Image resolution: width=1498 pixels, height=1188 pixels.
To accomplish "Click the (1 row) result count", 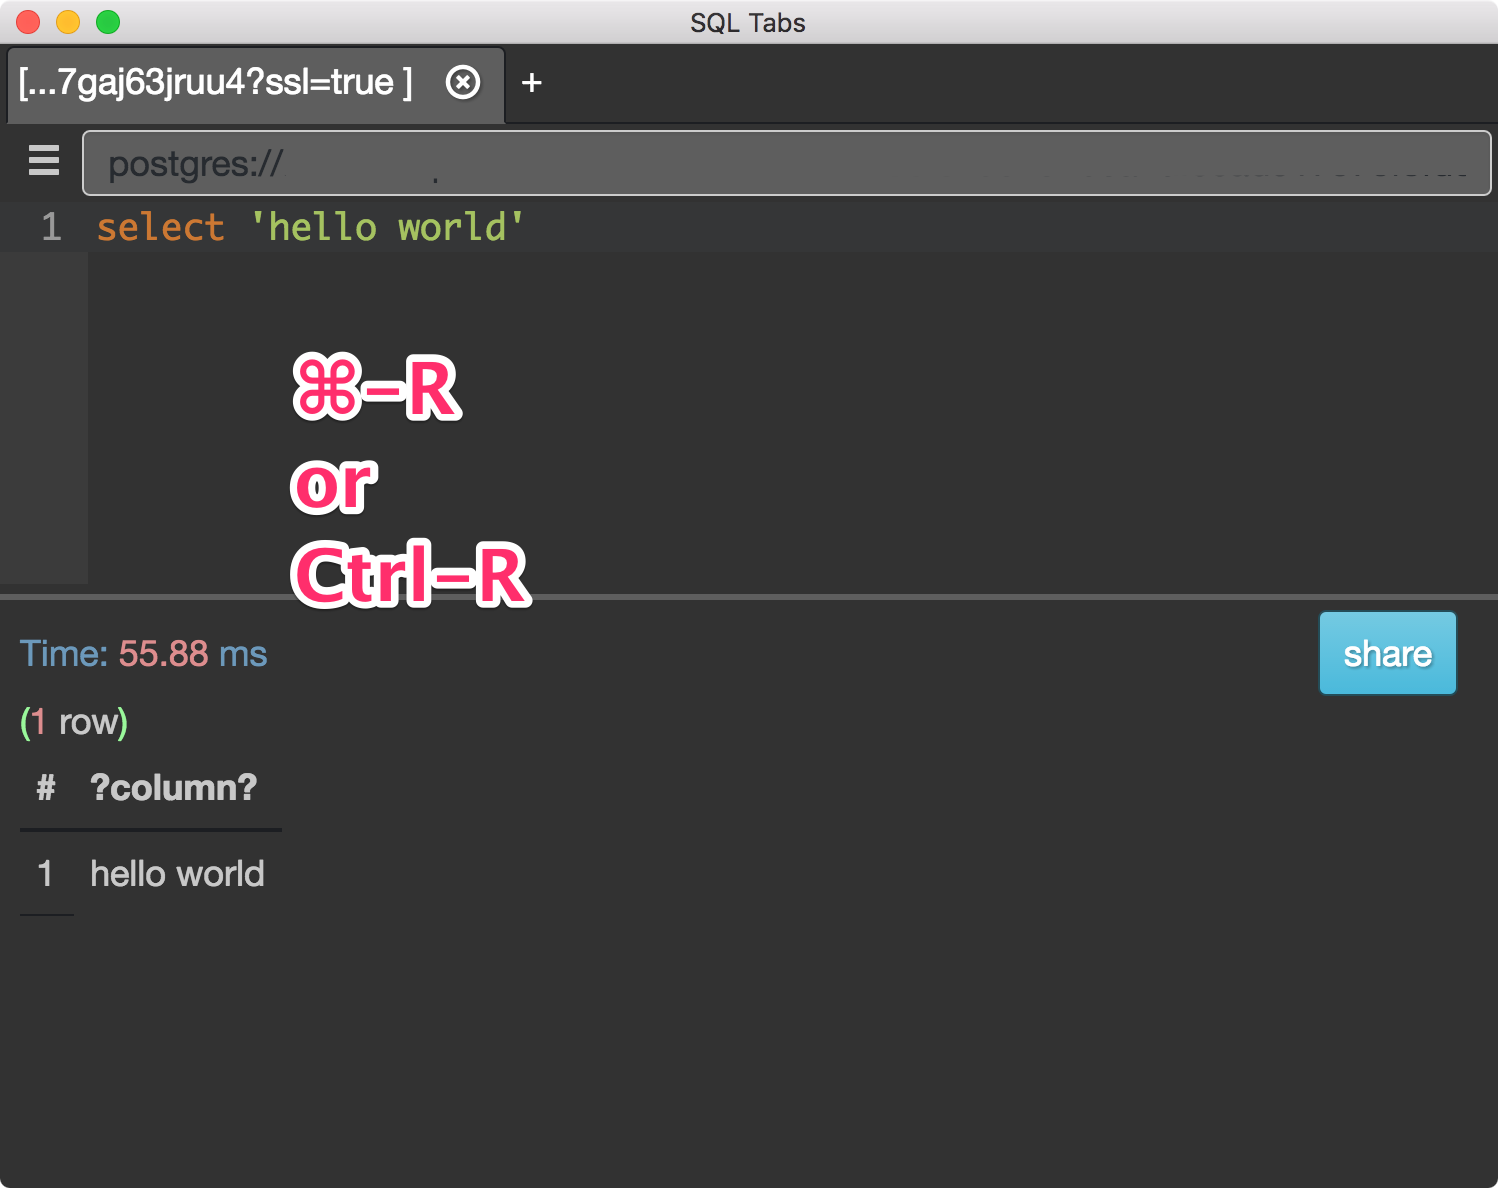I will pos(73,721).
